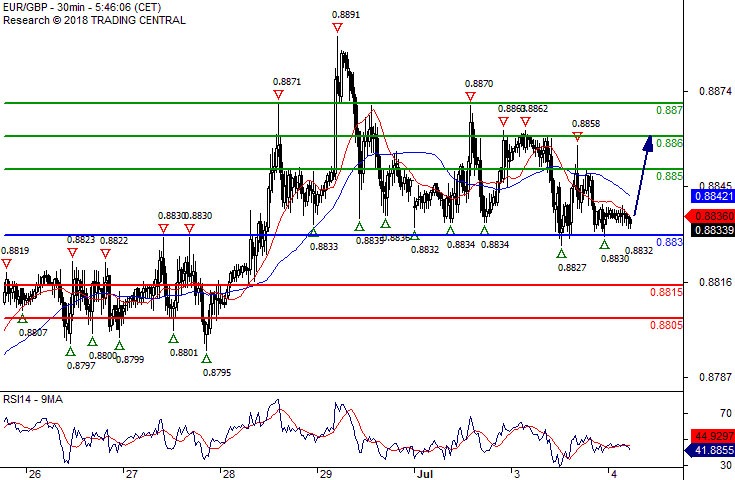This screenshot has width=735, height=480.
Task: Click the green triangle marker above 0.8827
Action: pos(561,254)
